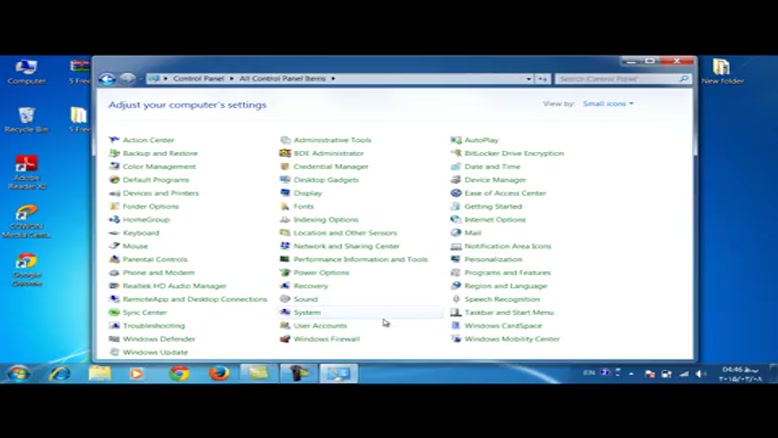Launch Internet Explorer from the taskbar
The height and width of the screenshot is (438, 778).
(x=60, y=373)
